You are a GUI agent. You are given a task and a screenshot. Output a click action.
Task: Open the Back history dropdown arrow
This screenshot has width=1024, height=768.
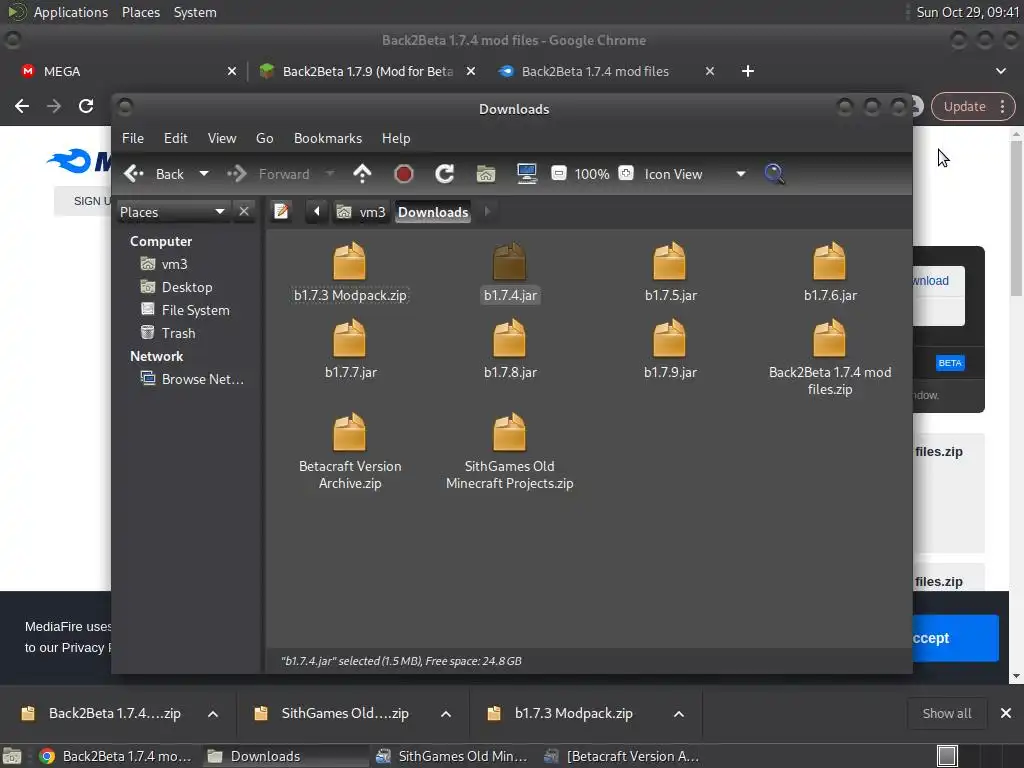(204, 174)
